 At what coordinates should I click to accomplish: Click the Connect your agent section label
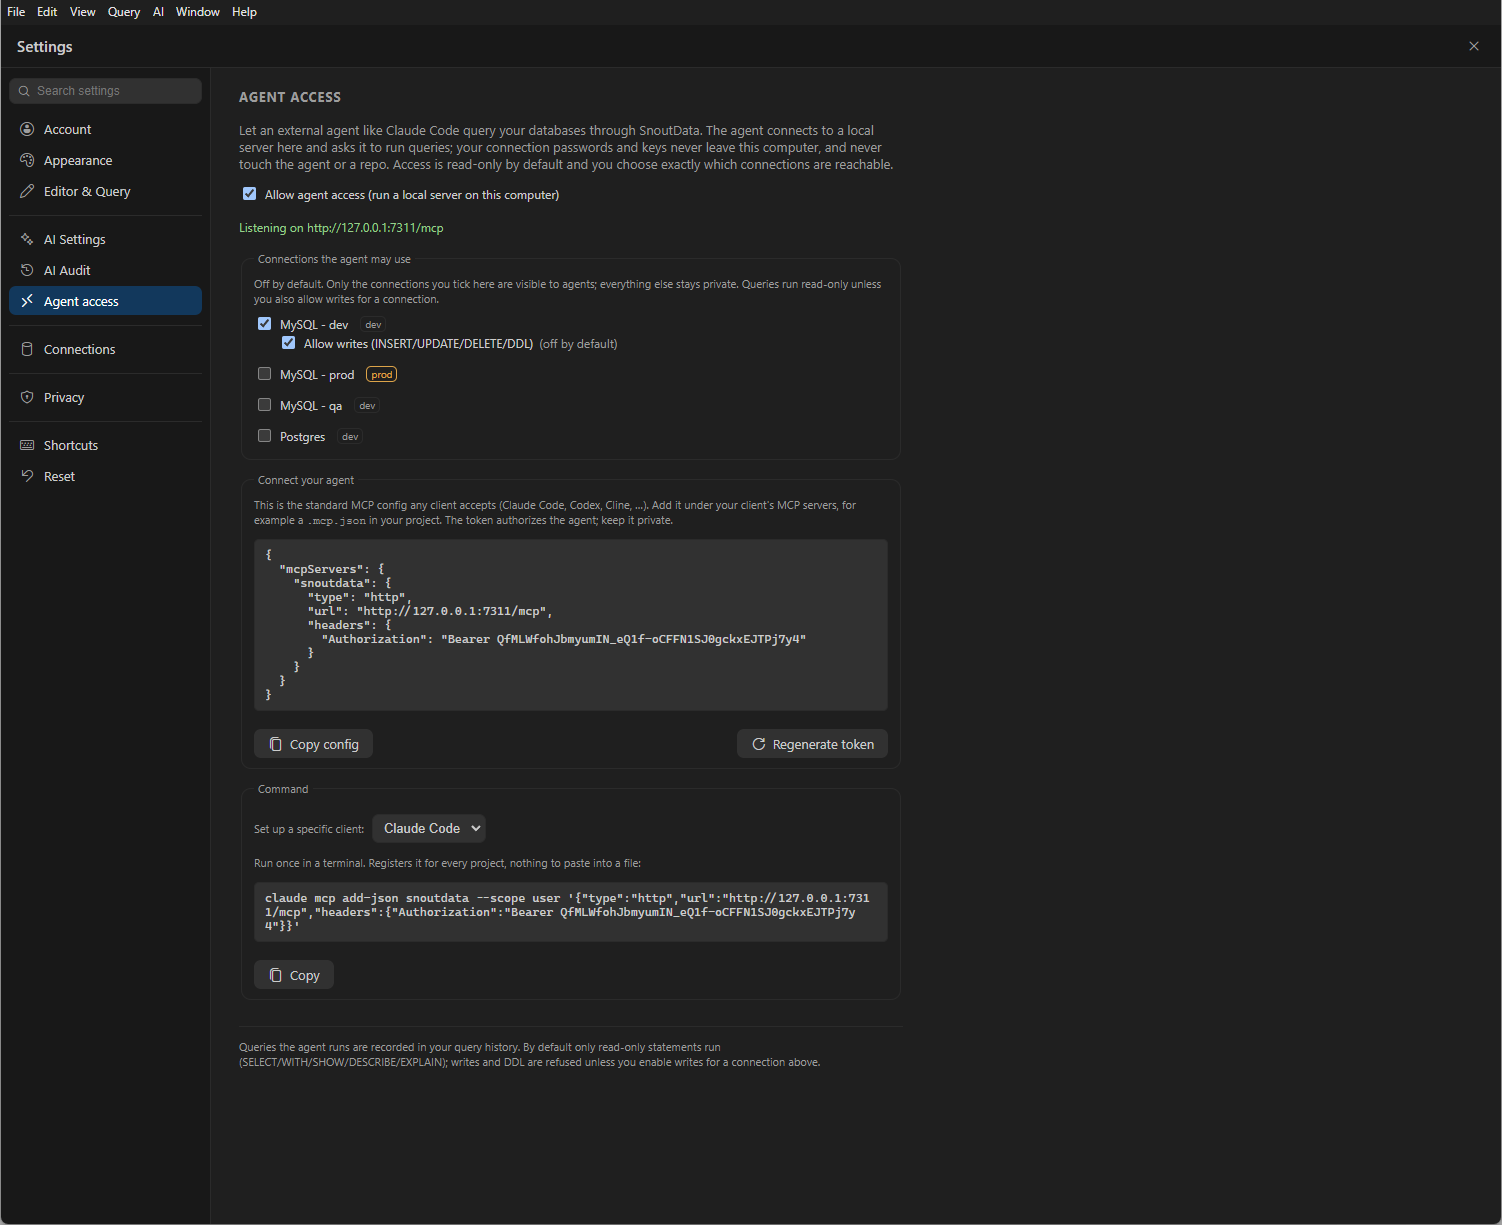point(306,480)
